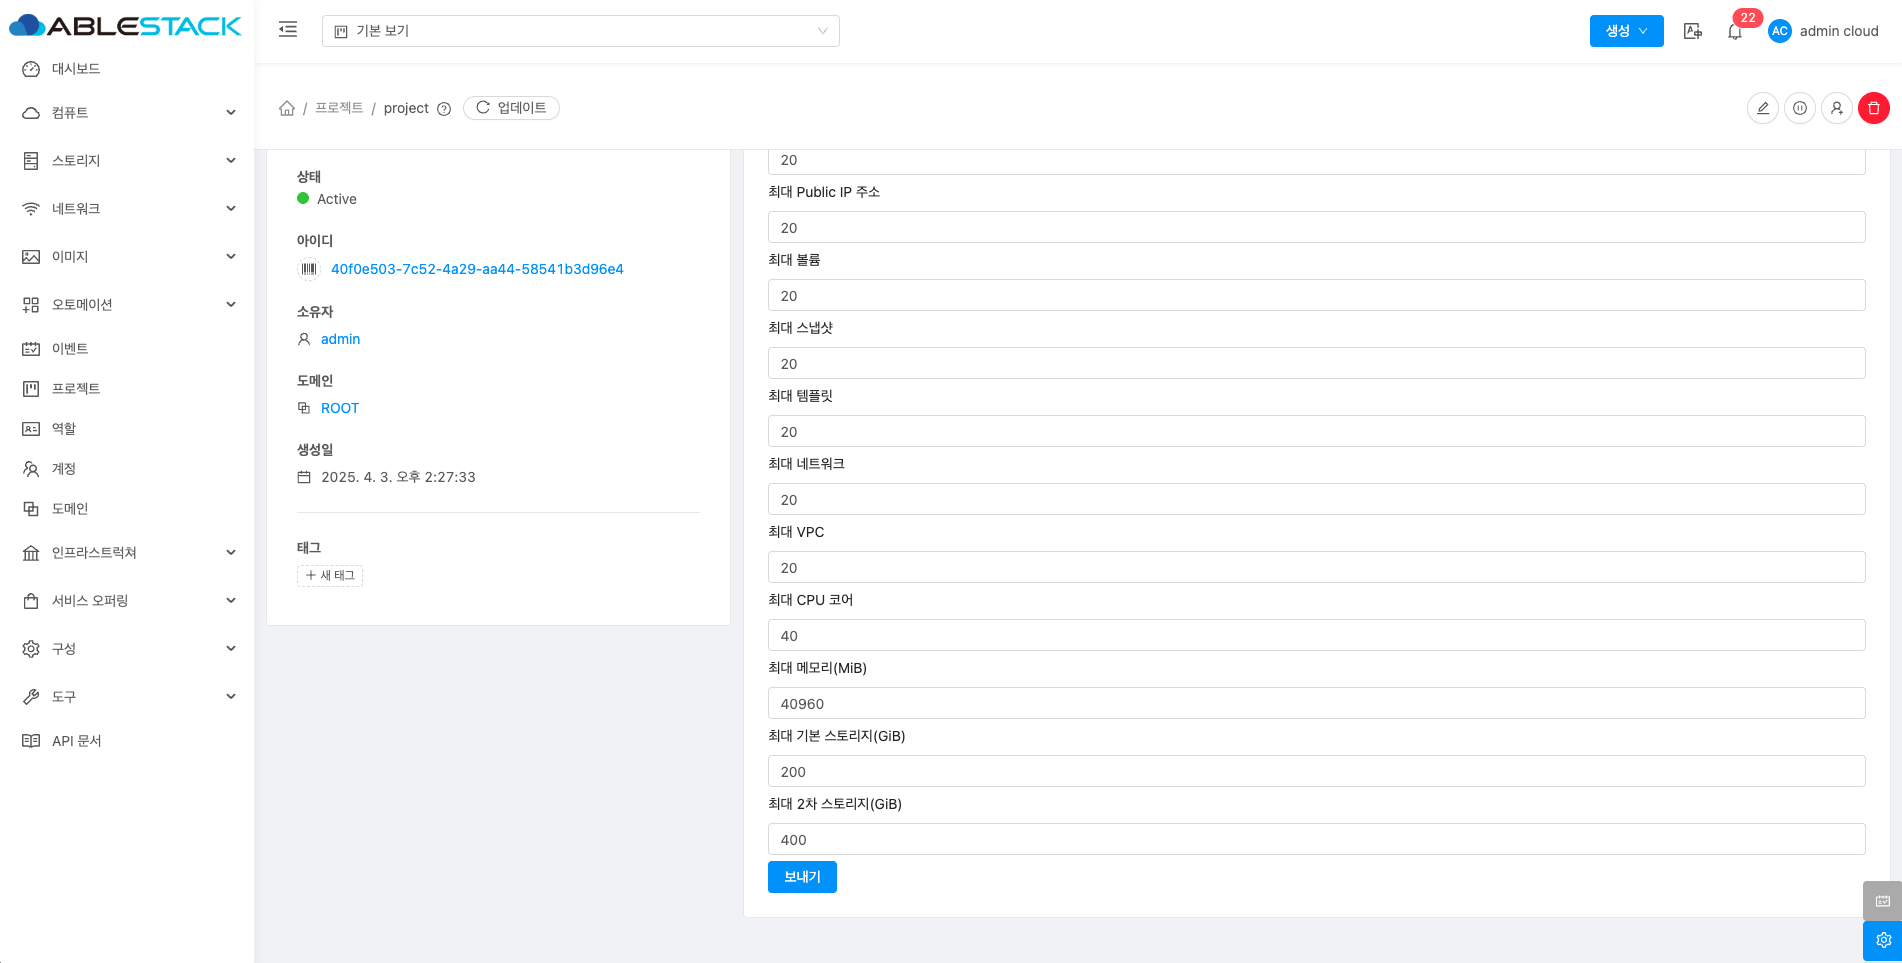Open the blue settings gear panel

[1882, 940]
